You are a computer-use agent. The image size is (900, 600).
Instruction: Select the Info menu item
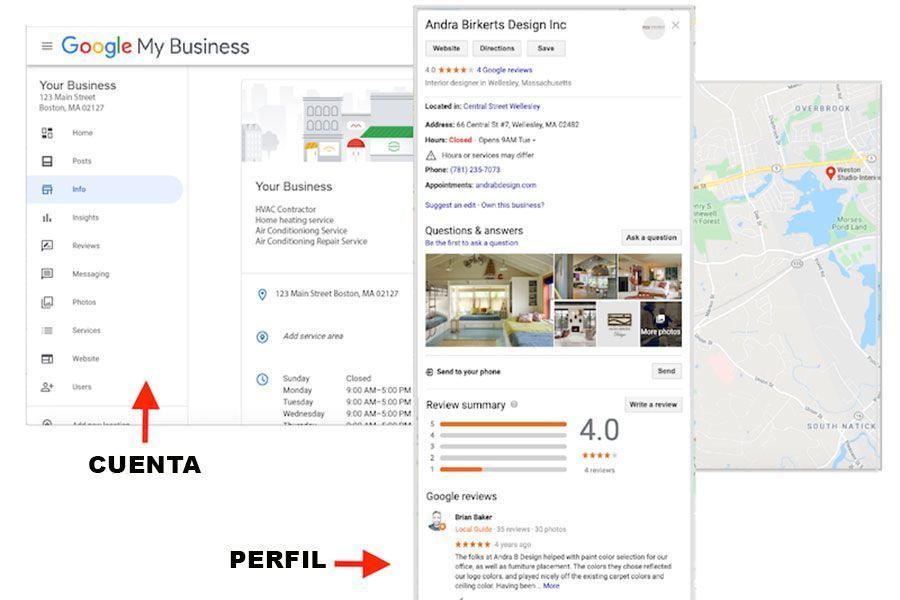click(x=104, y=189)
